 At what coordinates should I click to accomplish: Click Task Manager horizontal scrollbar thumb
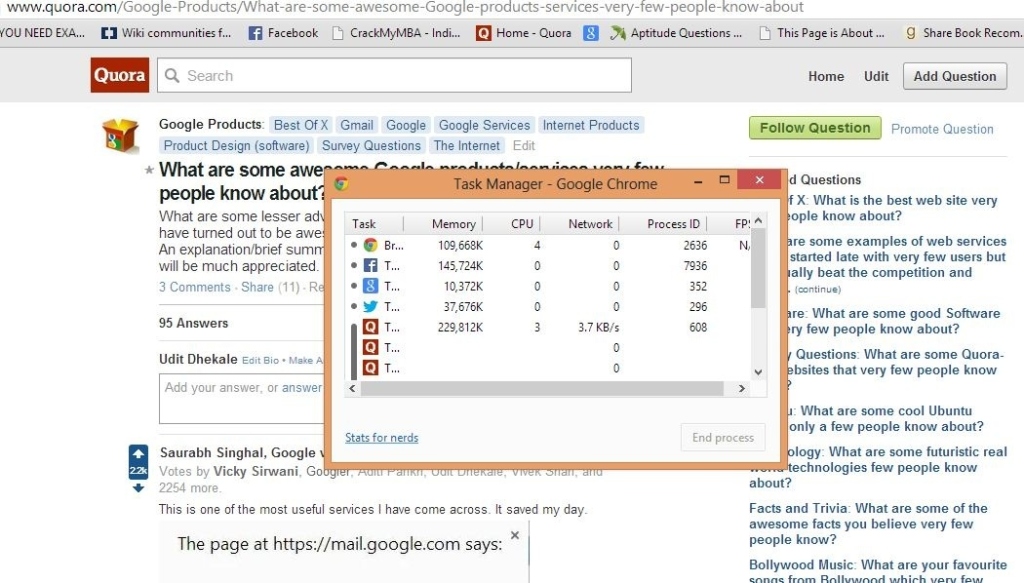[x=541, y=388]
